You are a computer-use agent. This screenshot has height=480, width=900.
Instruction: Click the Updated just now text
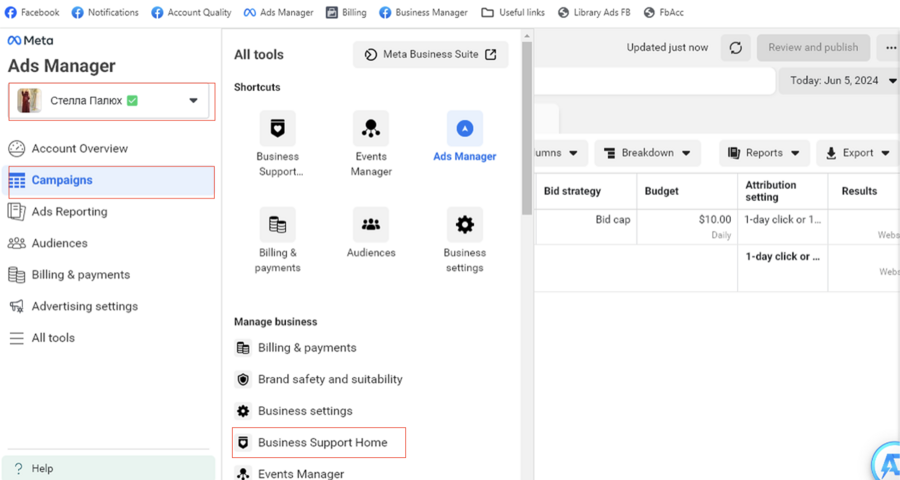667,48
